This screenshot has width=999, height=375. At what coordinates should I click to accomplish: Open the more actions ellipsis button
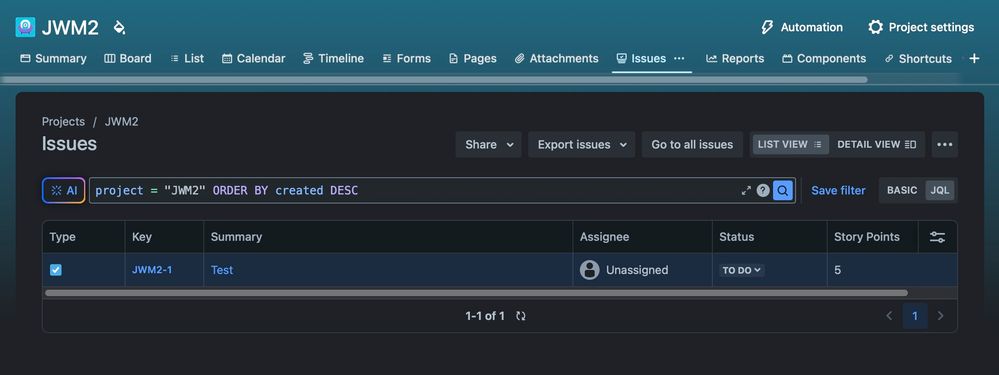tap(945, 145)
